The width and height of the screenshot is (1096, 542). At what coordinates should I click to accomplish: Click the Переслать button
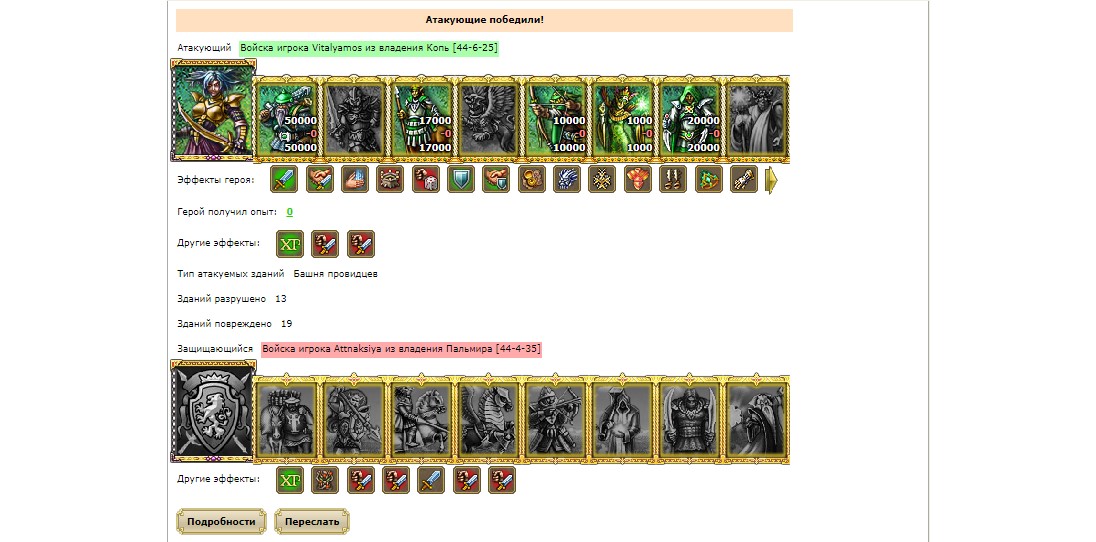[312, 522]
